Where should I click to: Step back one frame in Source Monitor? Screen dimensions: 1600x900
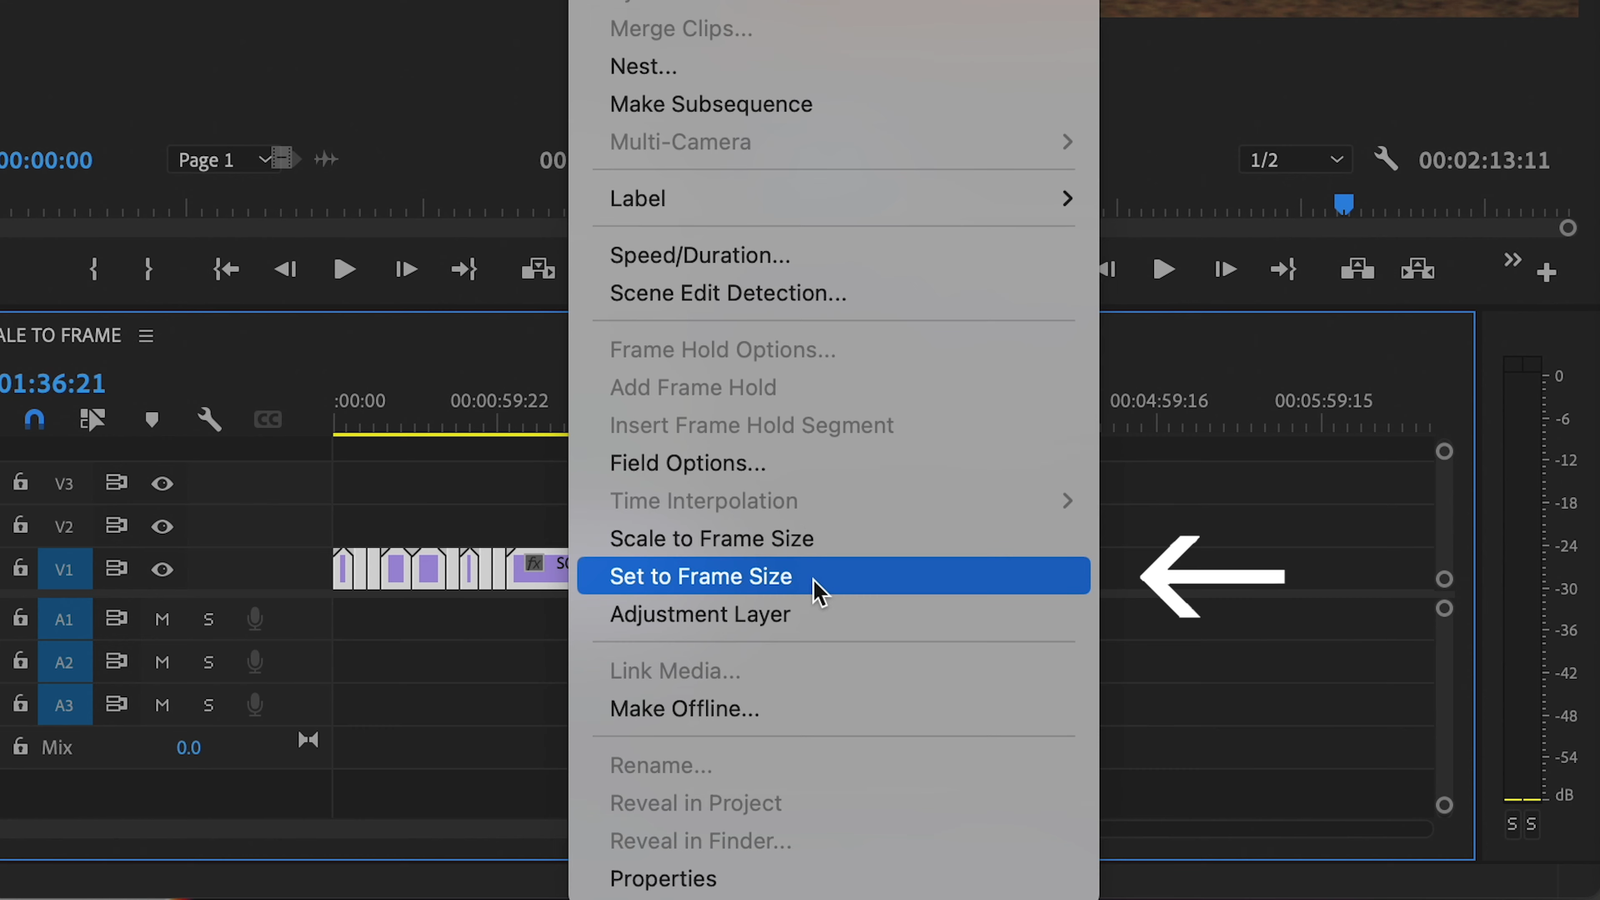pos(285,269)
